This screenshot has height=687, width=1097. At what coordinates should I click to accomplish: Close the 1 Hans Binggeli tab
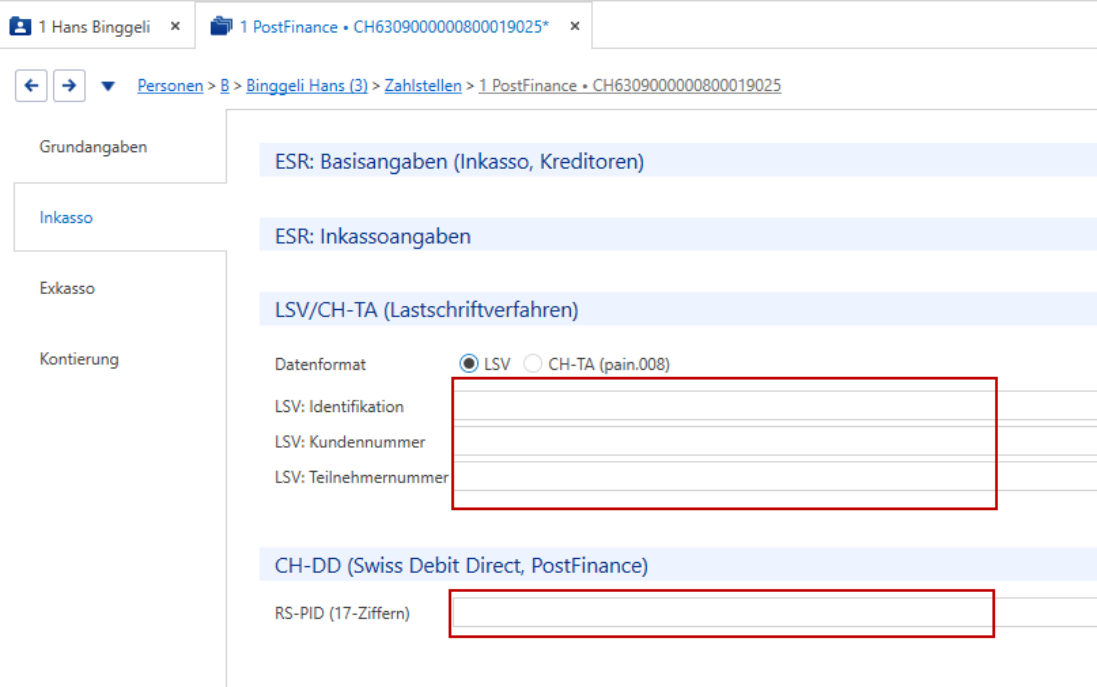[176, 26]
